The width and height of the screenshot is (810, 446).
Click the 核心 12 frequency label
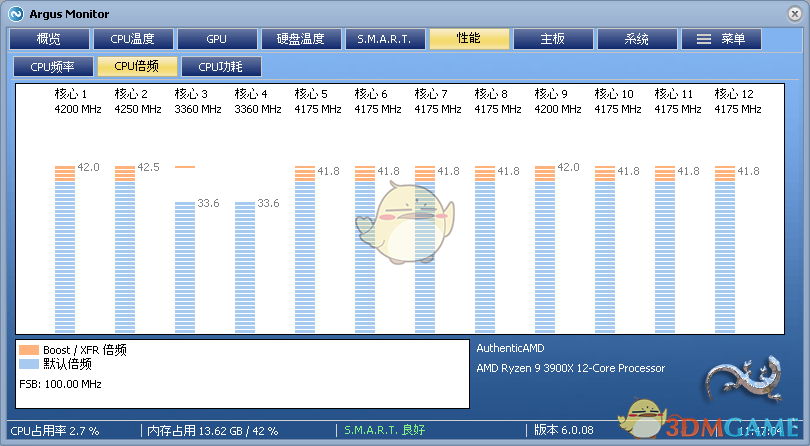738,109
